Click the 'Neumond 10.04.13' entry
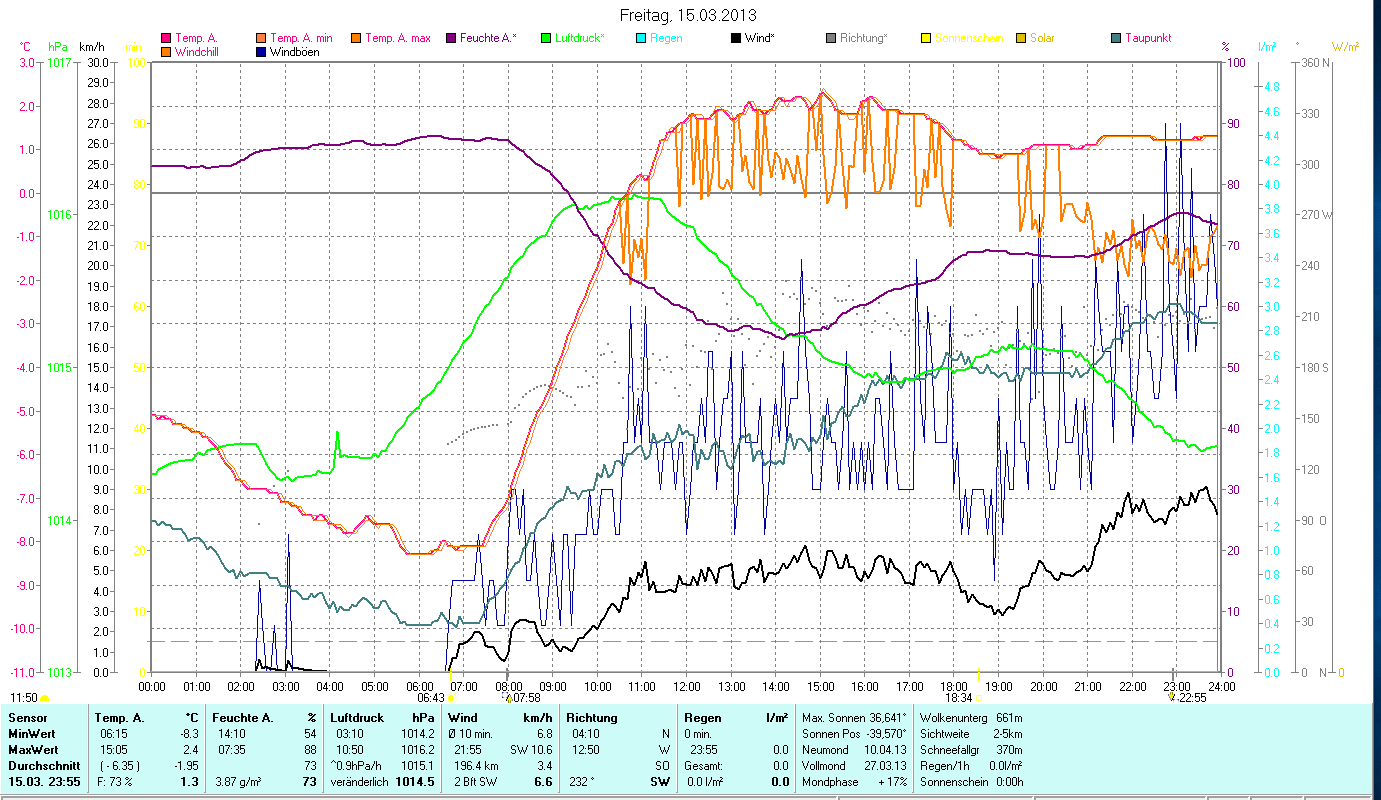The width and height of the screenshot is (1381, 800). (x=855, y=749)
